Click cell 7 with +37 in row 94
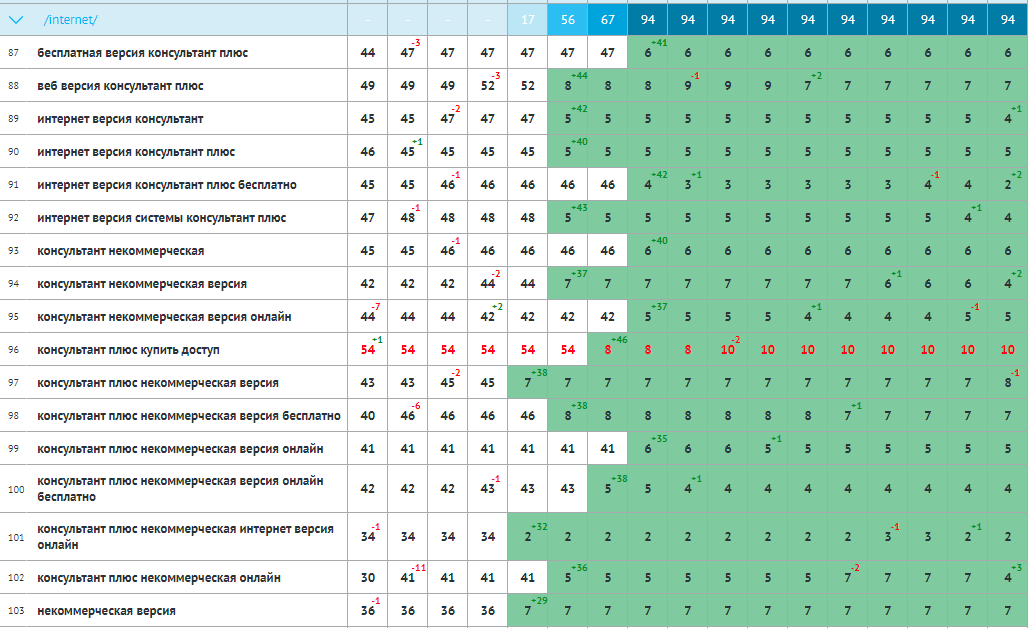The height and width of the screenshot is (628, 1028). (568, 284)
